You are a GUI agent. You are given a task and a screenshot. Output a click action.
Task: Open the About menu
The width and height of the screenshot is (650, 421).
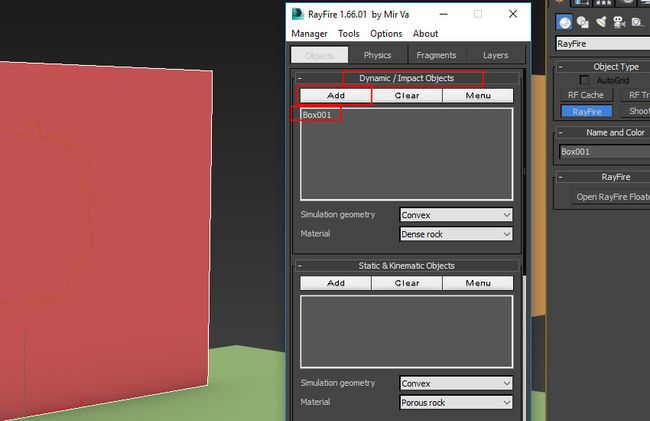(425, 34)
